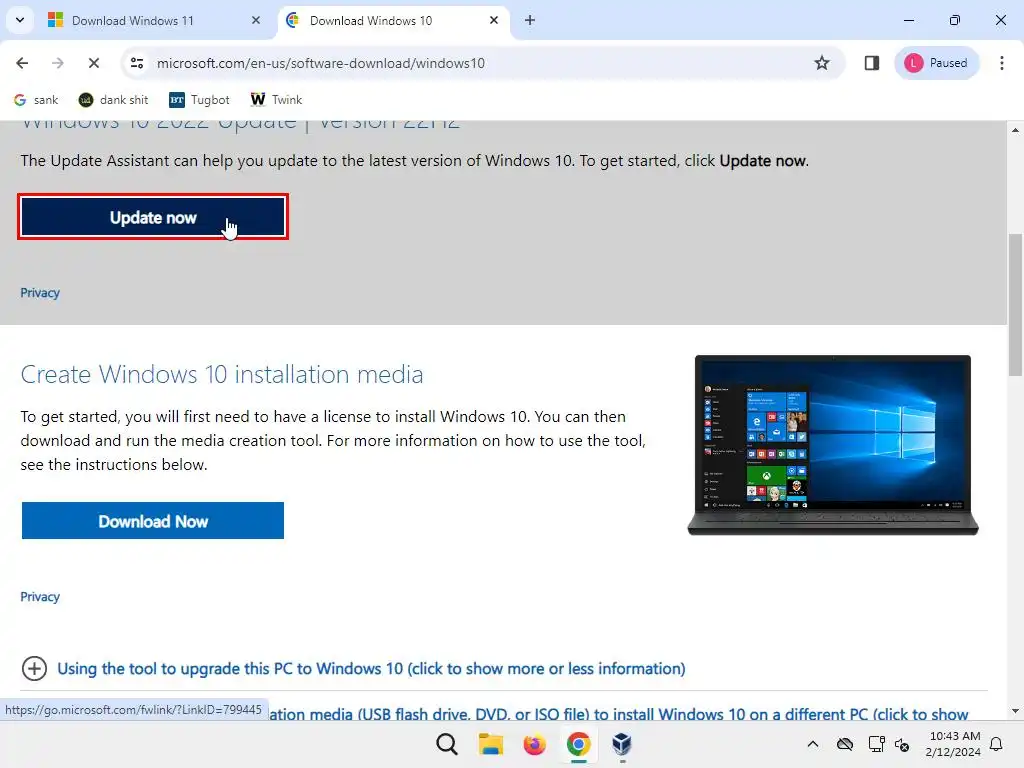Open VirtualBox from the taskbar
This screenshot has height=768, width=1024.
(622, 744)
